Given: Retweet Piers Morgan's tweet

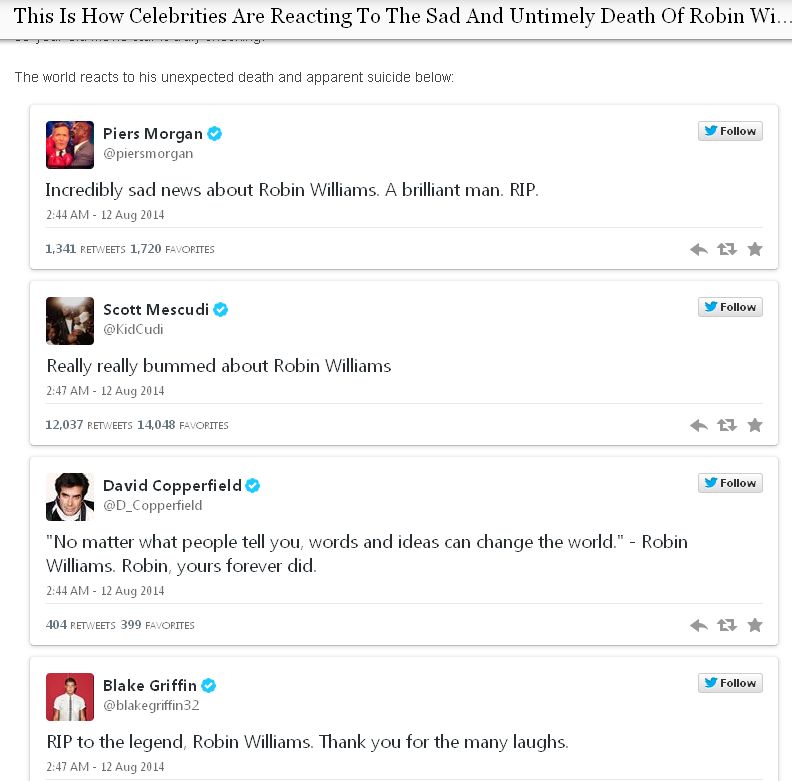Looking at the screenshot, I should (727, 249).
